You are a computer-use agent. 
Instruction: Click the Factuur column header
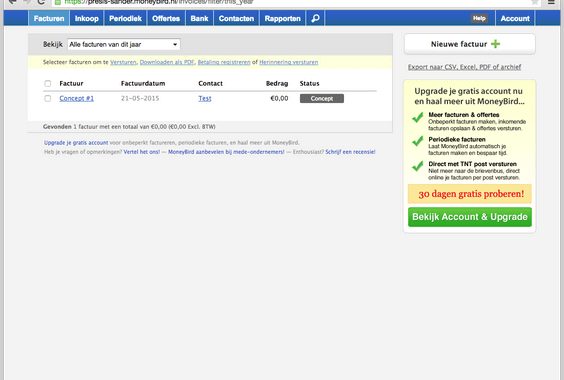click(x=71, y=83)
